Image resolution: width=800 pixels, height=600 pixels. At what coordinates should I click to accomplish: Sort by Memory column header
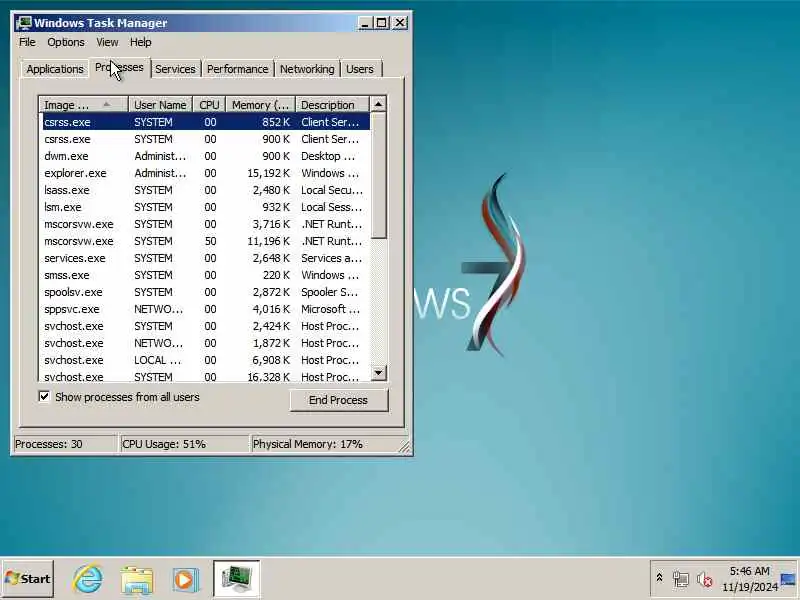point(261,105)
